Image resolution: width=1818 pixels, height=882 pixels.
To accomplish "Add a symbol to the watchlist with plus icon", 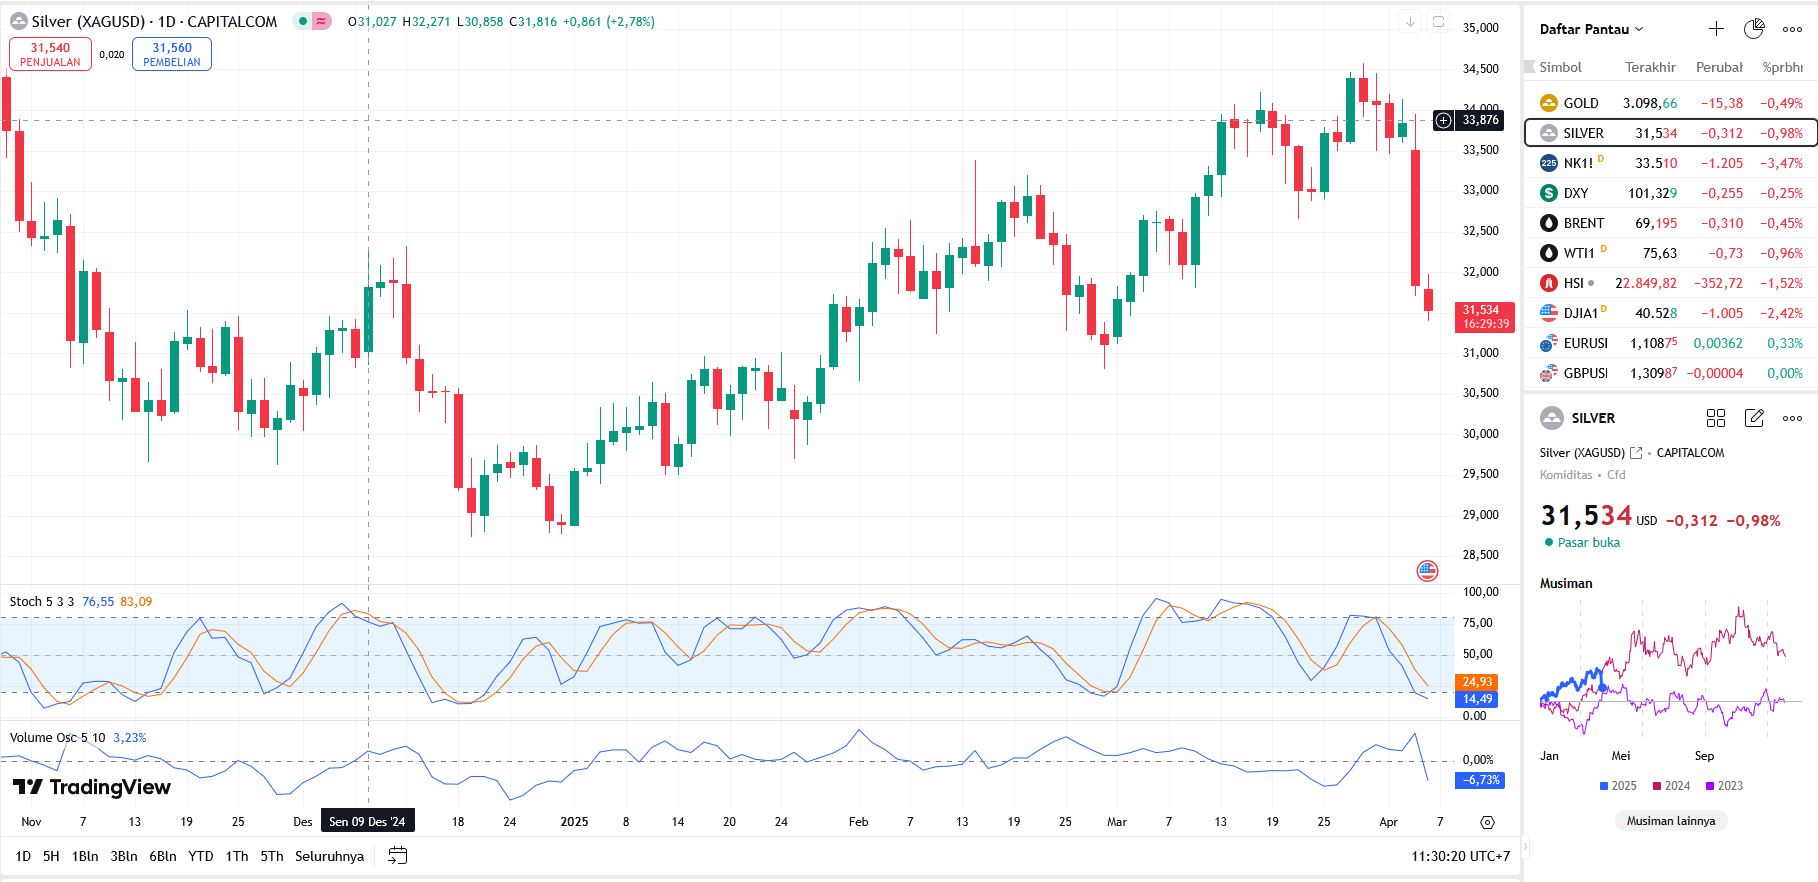I will [1716, 29].
